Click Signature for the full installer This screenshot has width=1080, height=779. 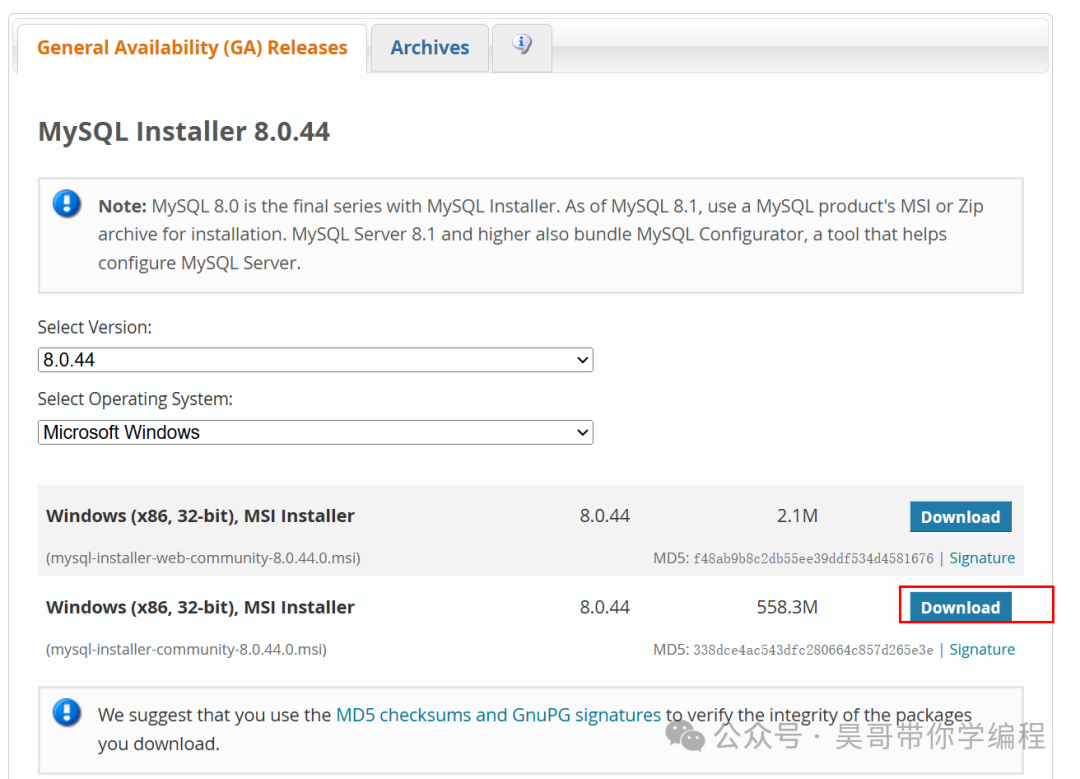click(982, 649)
